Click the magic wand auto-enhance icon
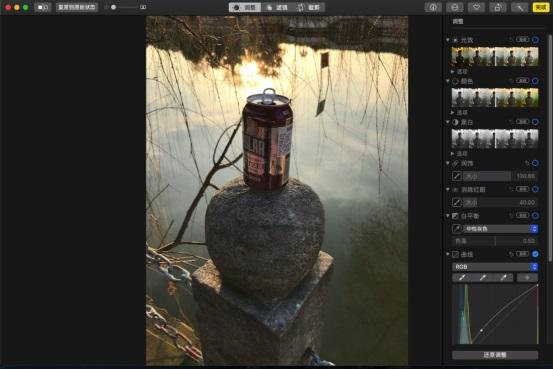Screen dimensions: 553x369 coord(519,7)
